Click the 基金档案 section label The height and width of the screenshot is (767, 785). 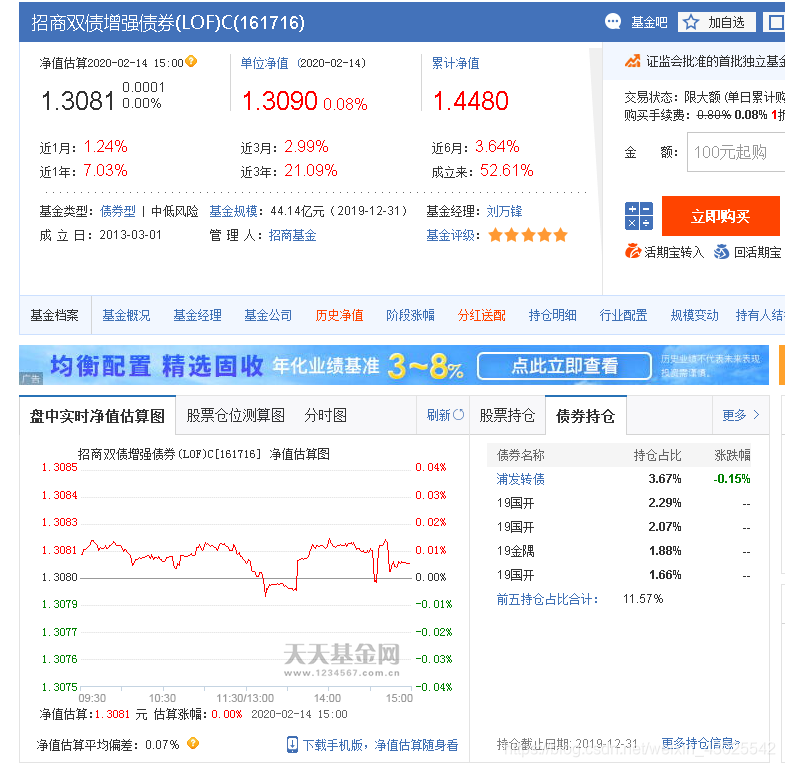55,315
